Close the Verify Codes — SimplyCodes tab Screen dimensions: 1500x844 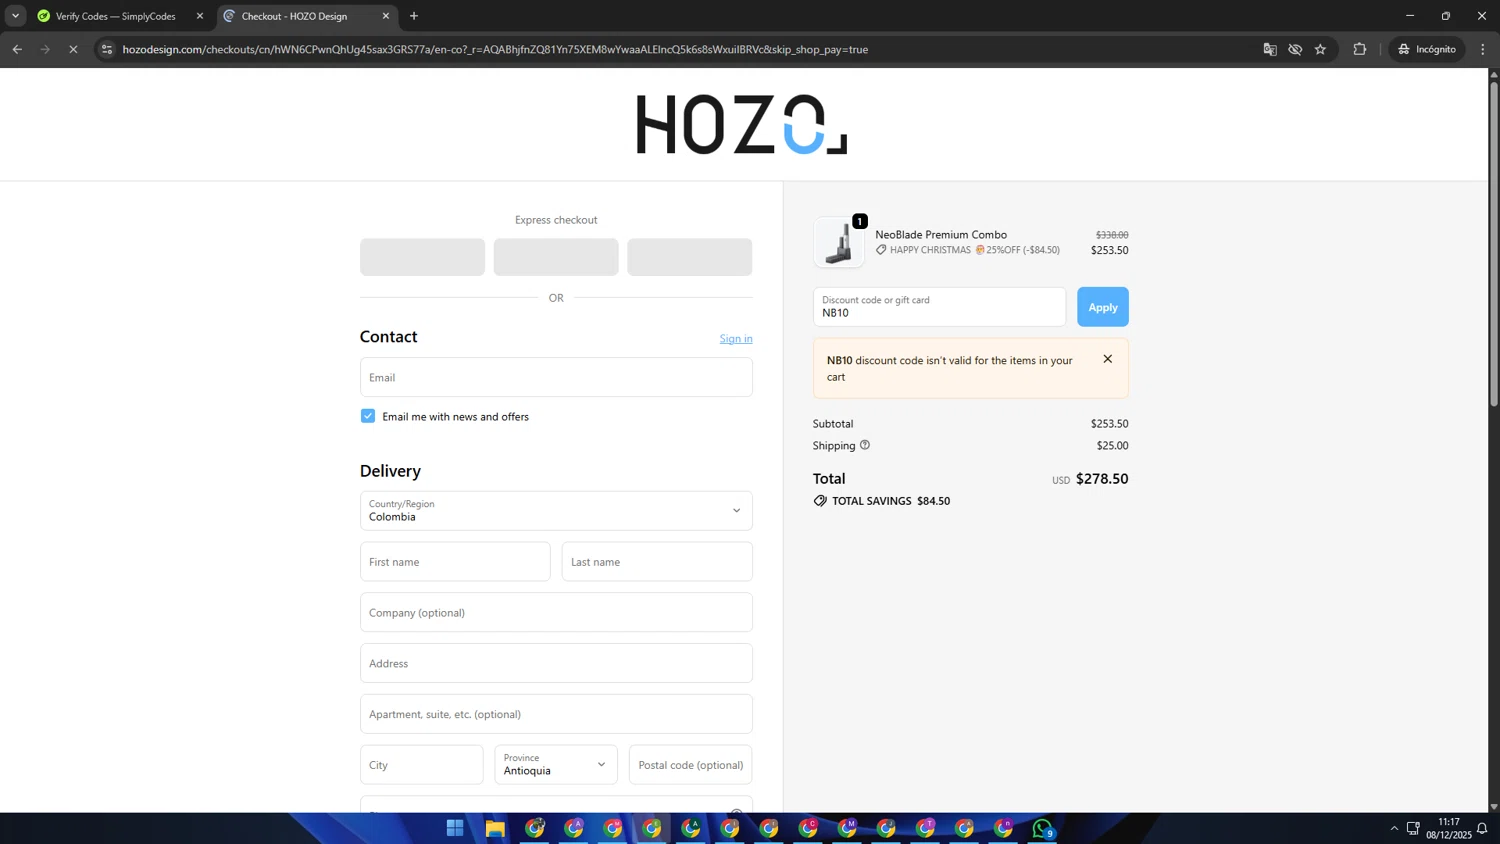[200, 16]
